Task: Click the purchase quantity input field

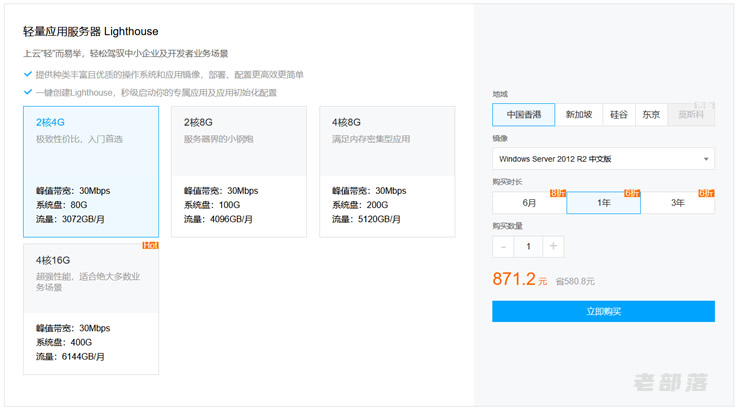Action: coord(528,246)
